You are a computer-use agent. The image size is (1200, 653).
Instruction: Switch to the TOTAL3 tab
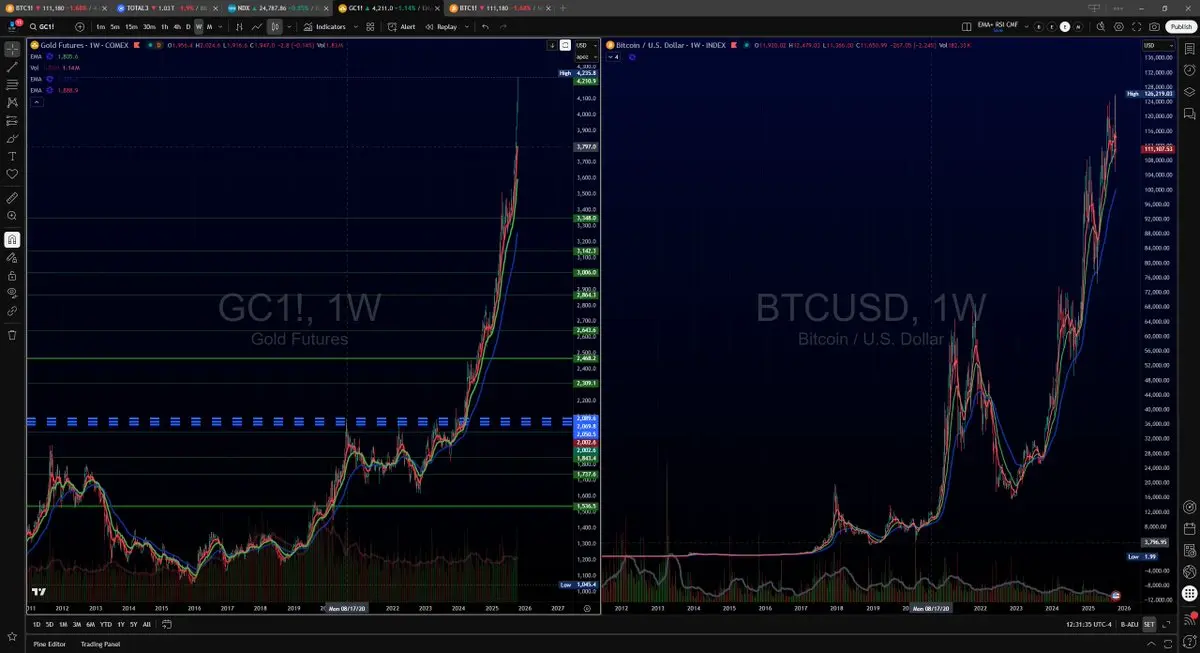tap(166, 7)
